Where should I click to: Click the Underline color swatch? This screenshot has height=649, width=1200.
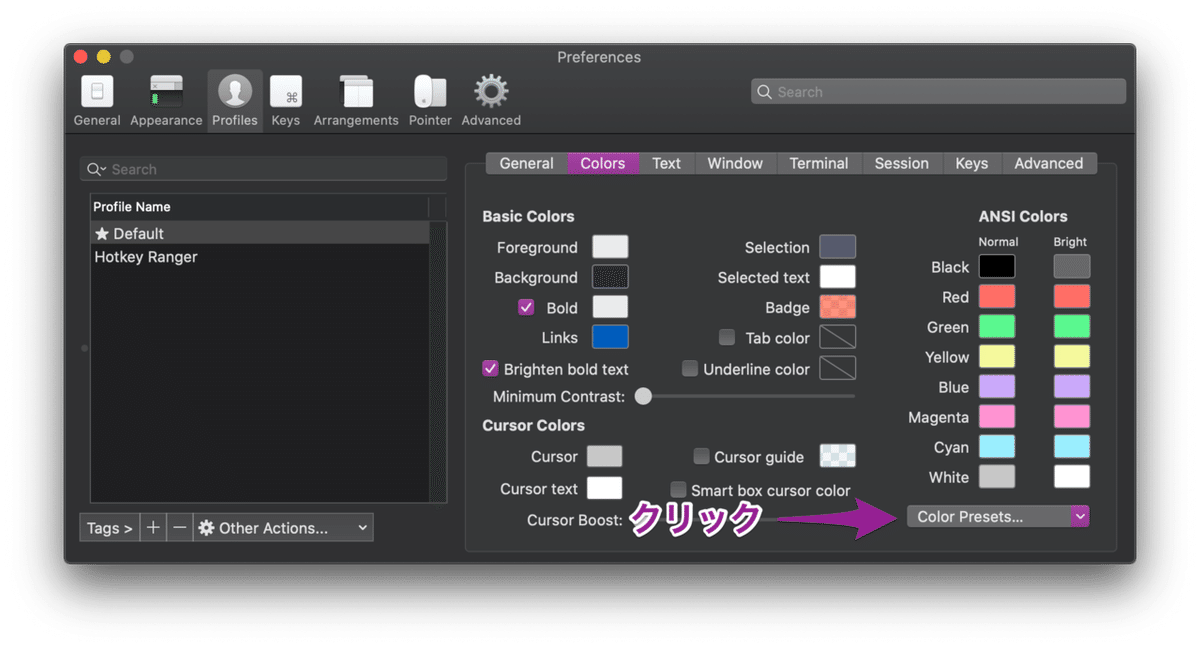click(838, 368)
